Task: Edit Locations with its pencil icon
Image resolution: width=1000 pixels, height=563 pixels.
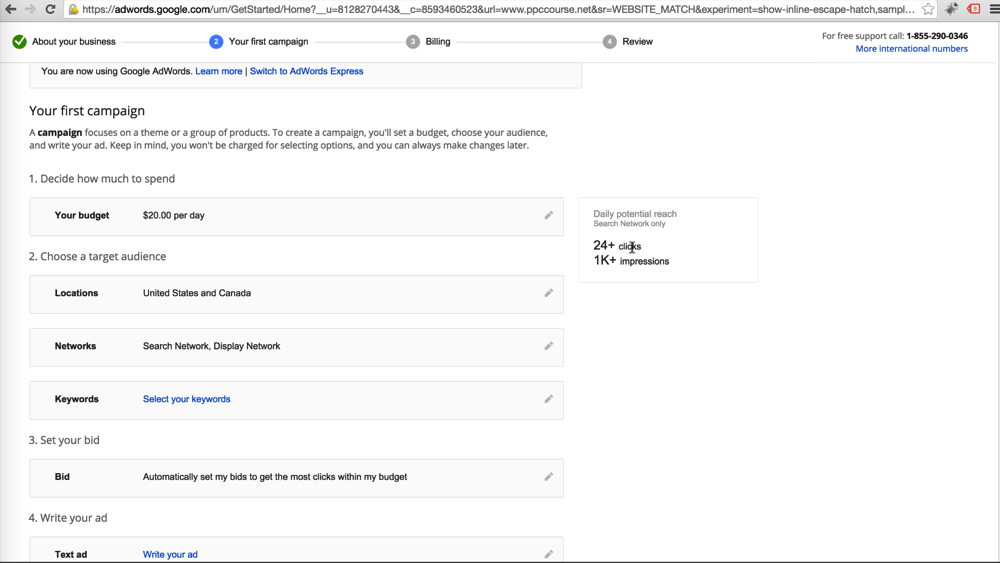Action: [x=548, y=293]
